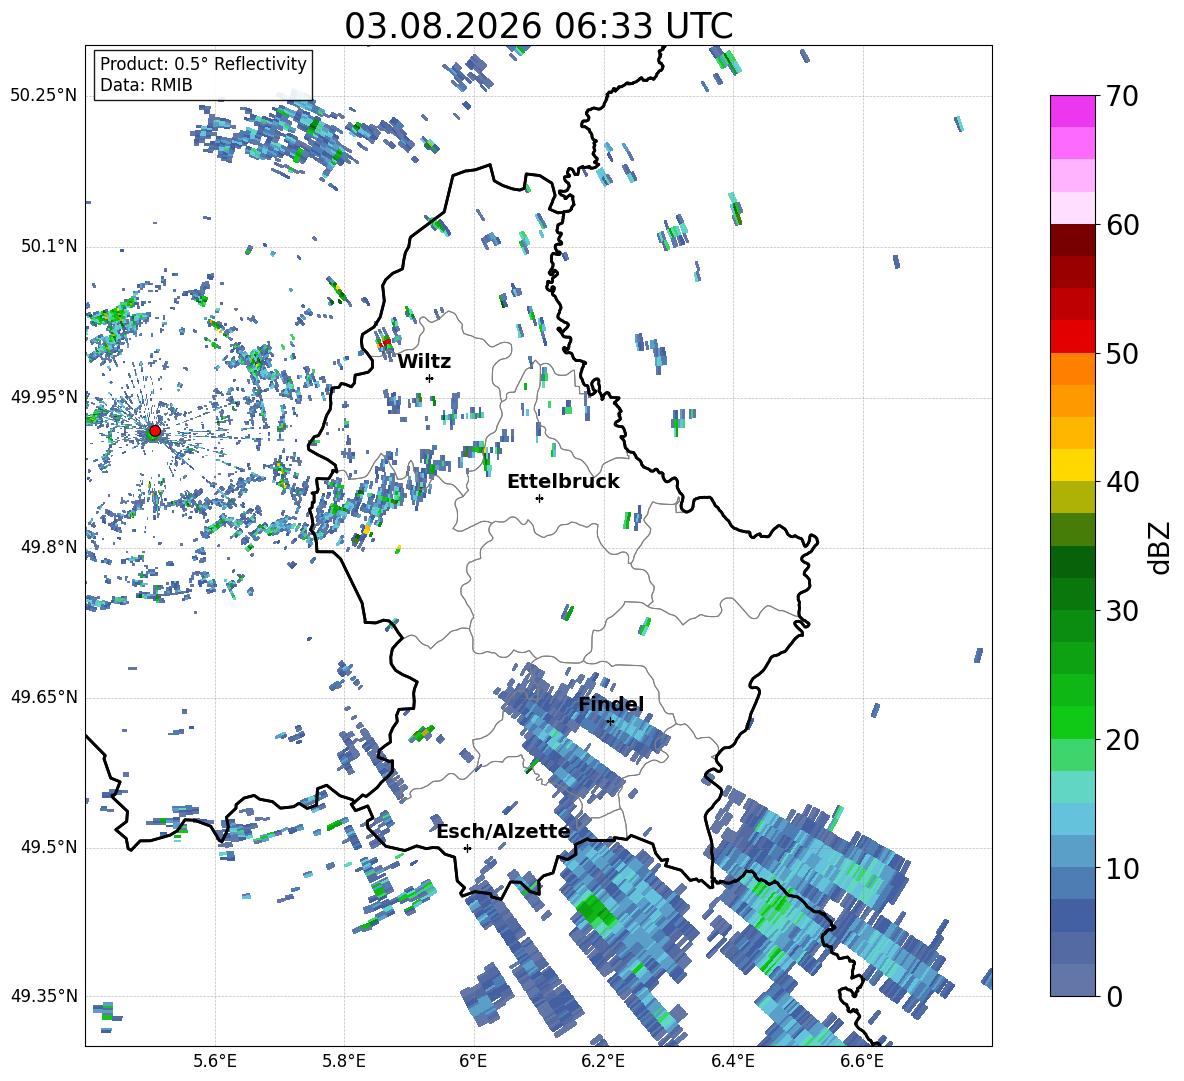Select the Wiltz map label
The image size is (1184, 1081).
424,362
